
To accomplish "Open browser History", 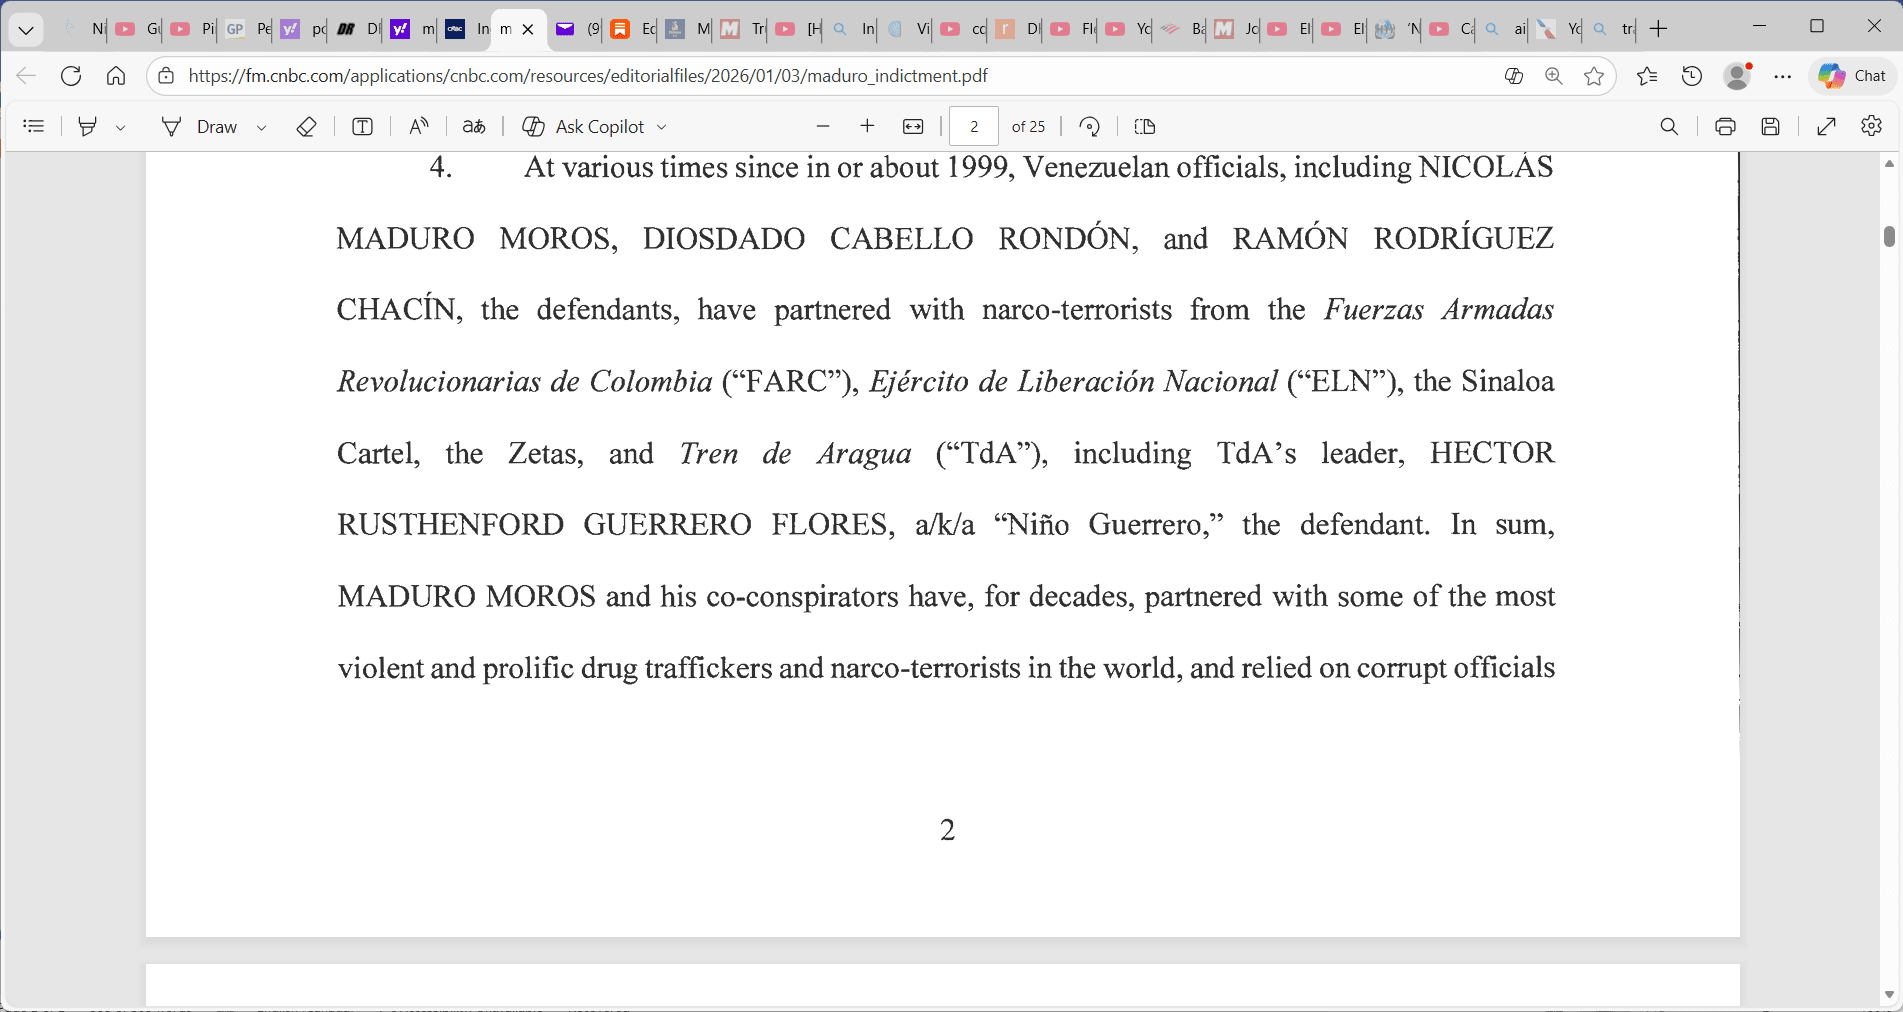I will coord(1692,76).
